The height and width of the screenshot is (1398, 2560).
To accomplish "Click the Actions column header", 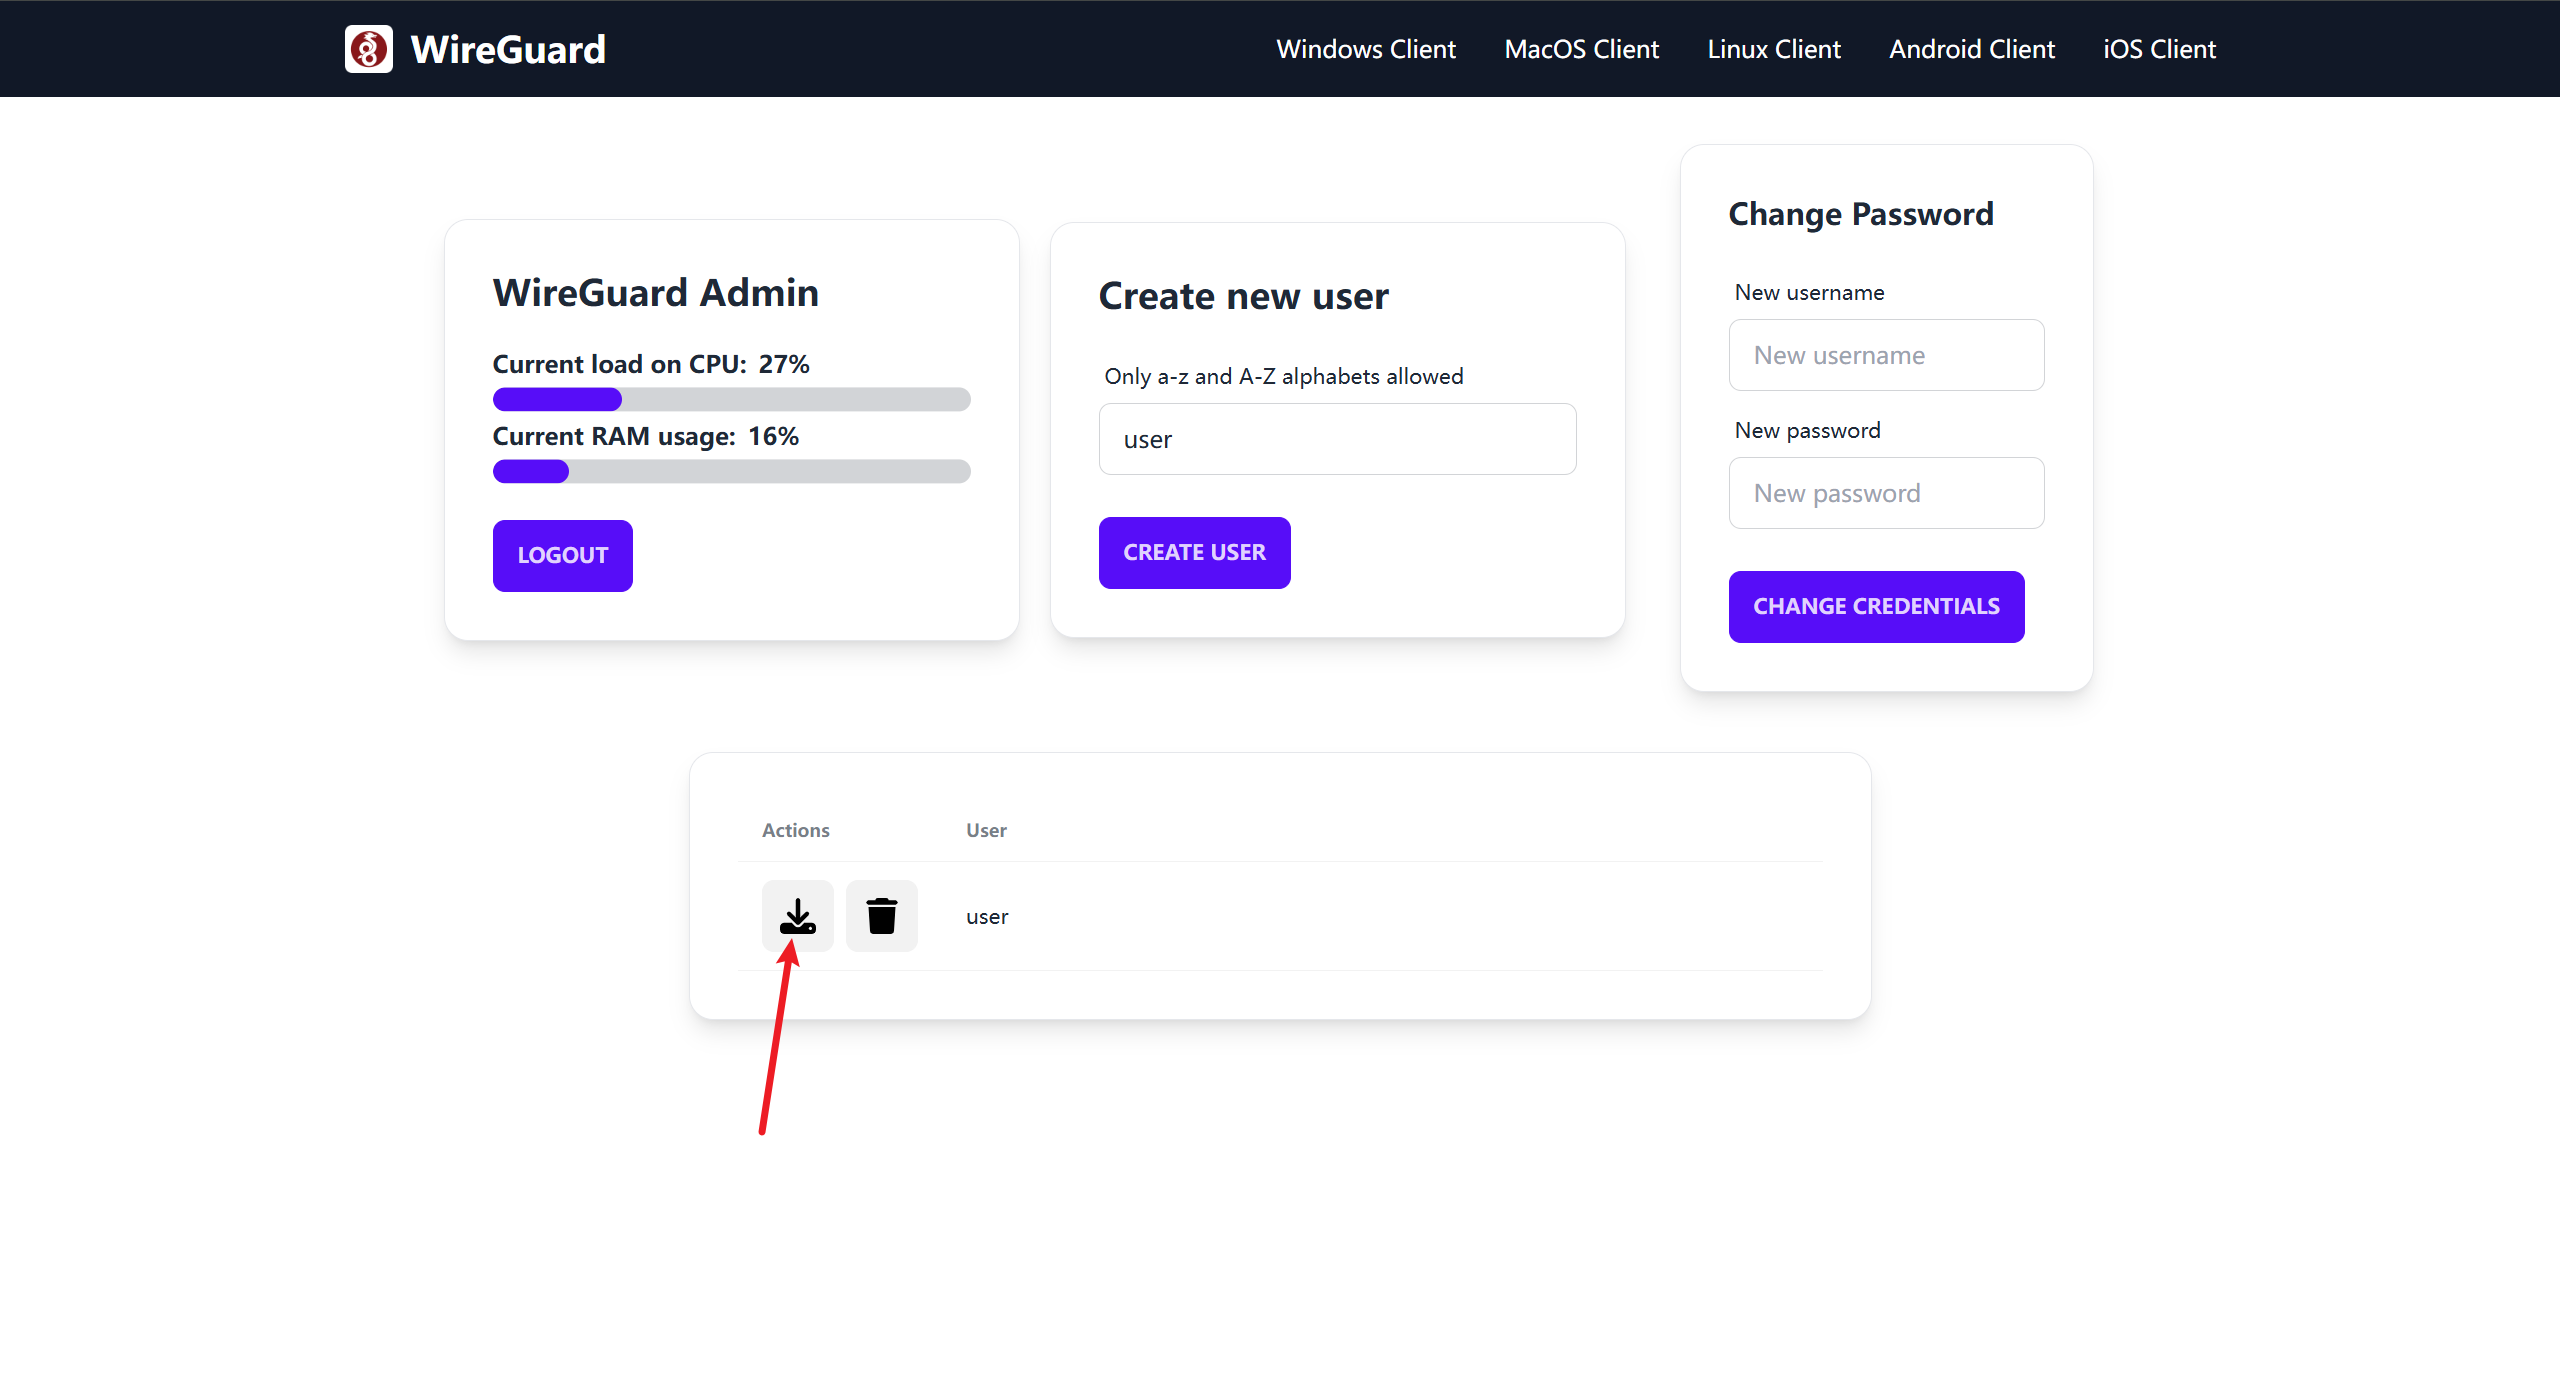I will pyautogui.click(x=795, y=830).
